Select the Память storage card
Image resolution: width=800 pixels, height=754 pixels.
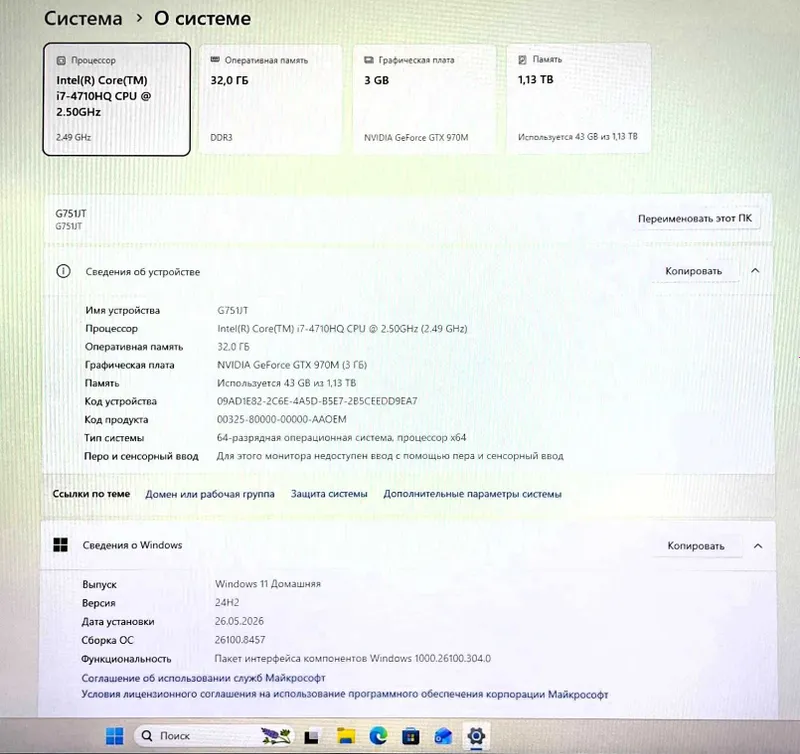[579, 98]
